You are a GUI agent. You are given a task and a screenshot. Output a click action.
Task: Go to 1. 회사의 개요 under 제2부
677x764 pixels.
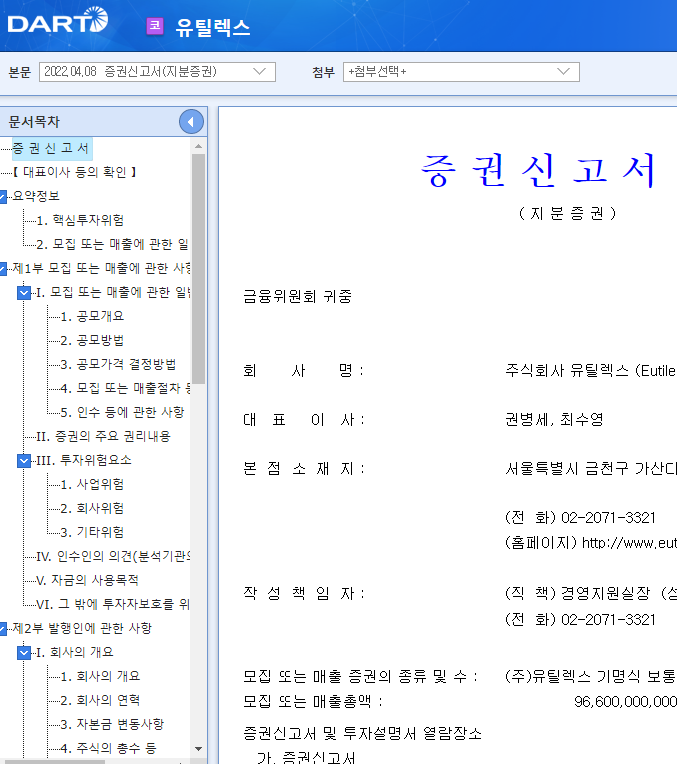(x=100, y=676)
